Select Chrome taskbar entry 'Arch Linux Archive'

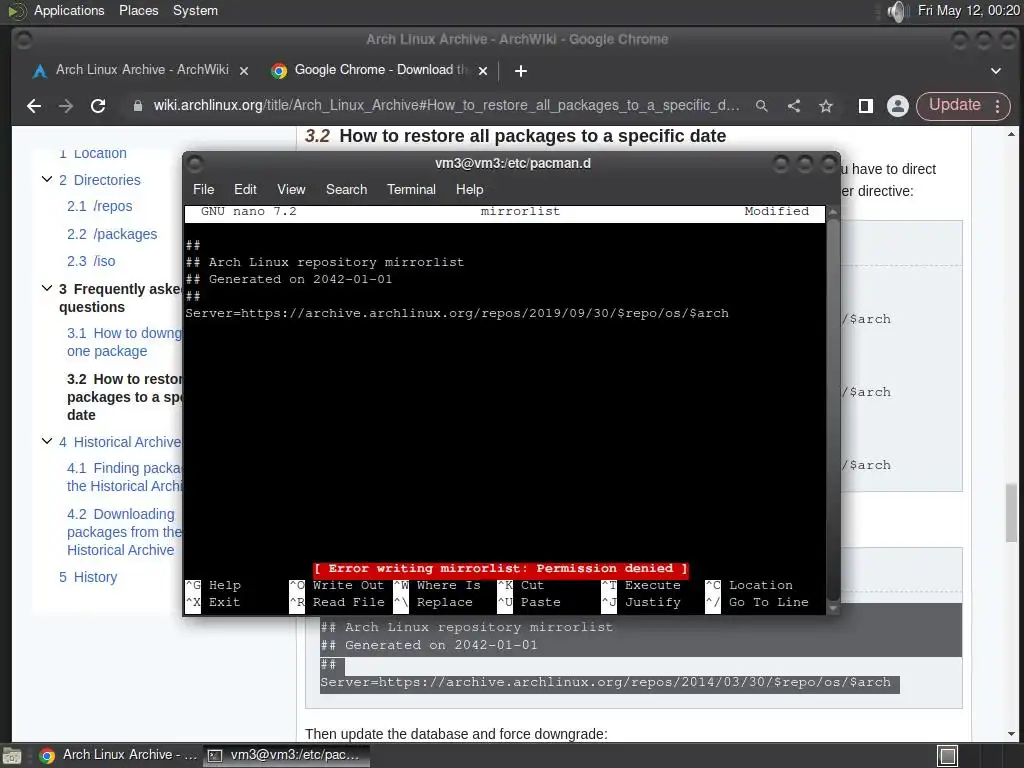tap(118, 755)
